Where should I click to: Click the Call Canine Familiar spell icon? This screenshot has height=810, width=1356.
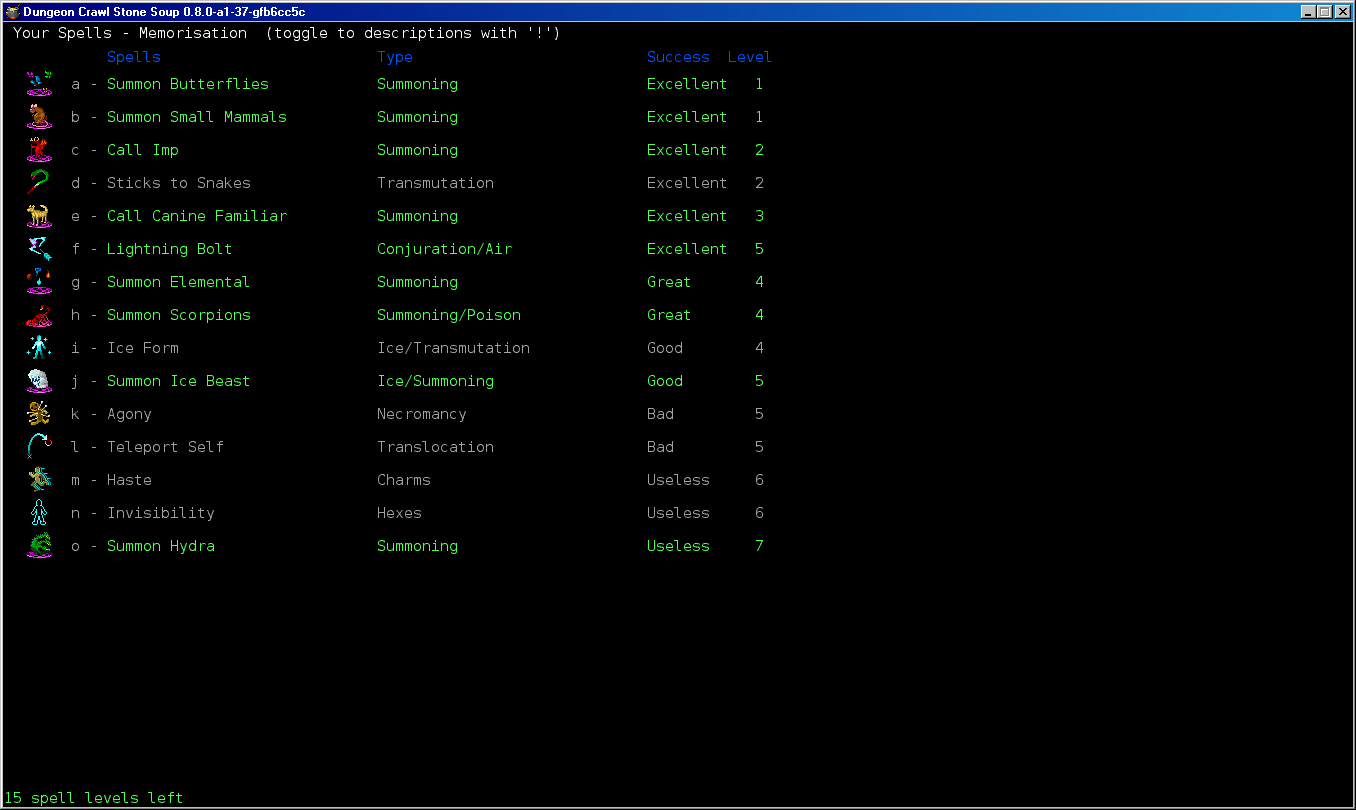[39, 216]
